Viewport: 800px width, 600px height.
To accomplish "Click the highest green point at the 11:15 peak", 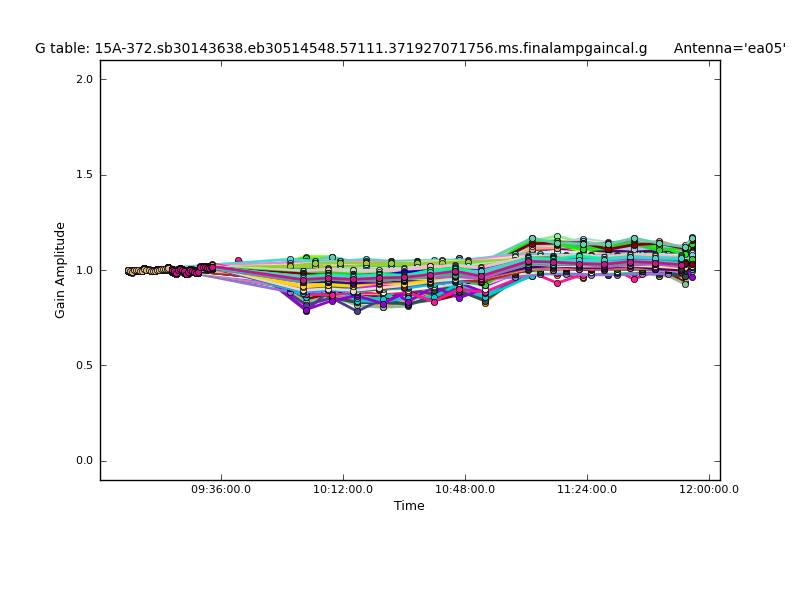I will pos(557,237).
